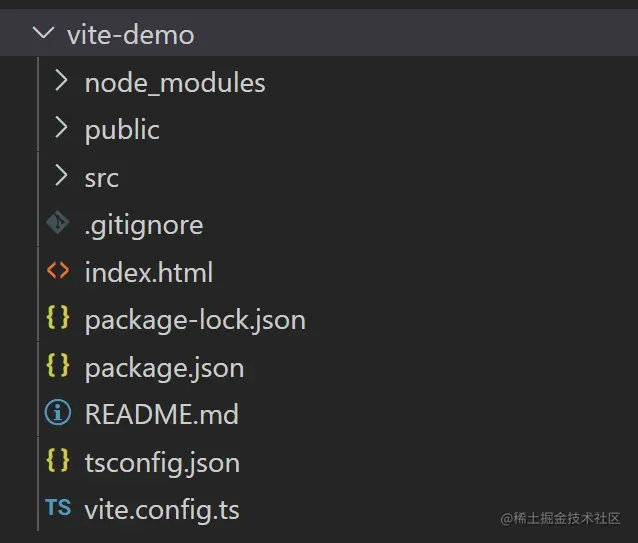Click the JSON braces icon for package-lock.json
This screenshot has width=638, height=543.
[58, 319]
